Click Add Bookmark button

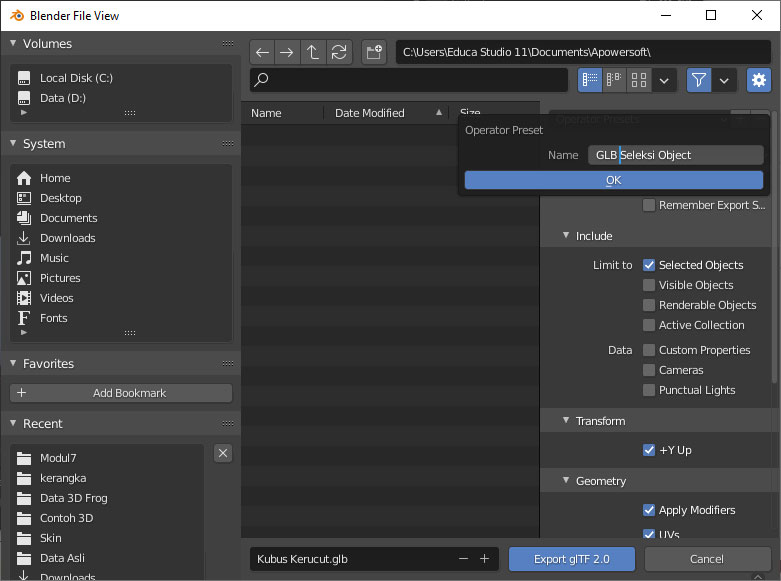pyautogui.click(x=121, y=393)
